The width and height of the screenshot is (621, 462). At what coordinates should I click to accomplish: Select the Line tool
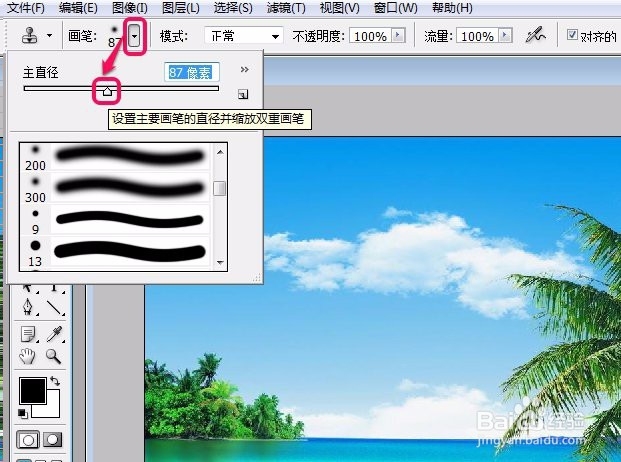coord(54,307)
